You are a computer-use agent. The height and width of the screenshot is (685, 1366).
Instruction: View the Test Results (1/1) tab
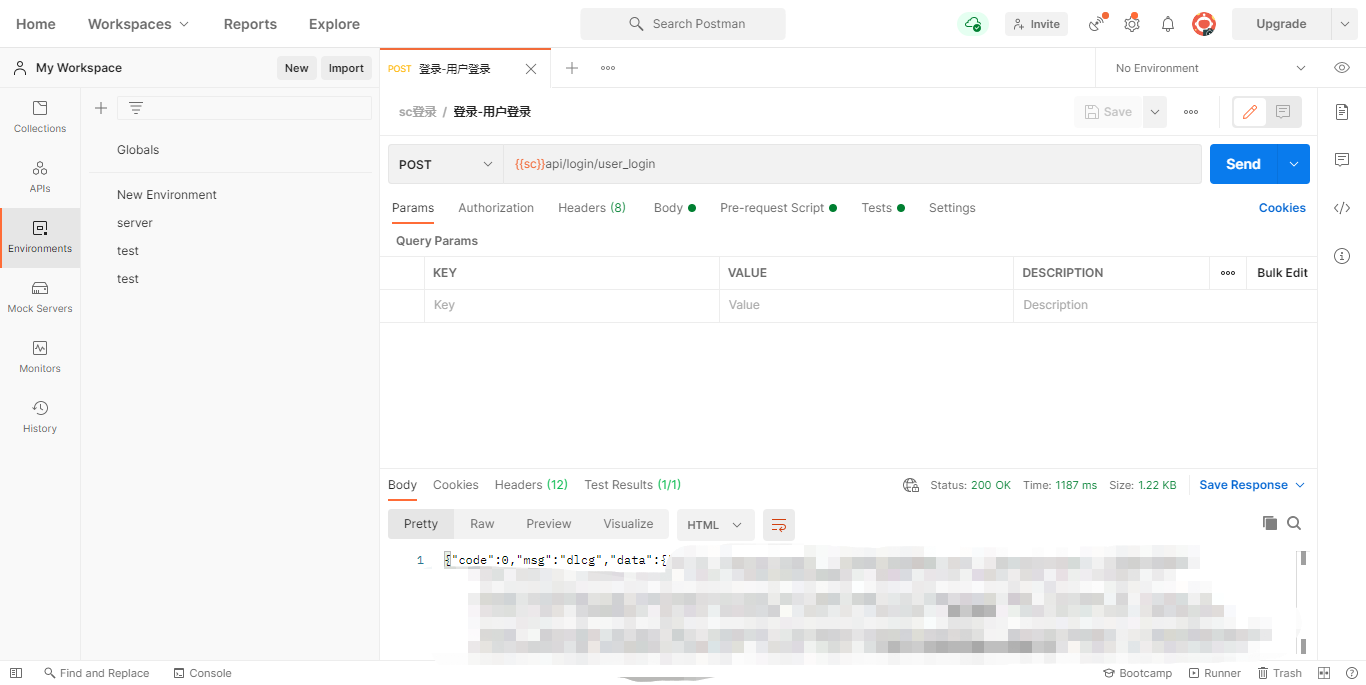(633, 485)
